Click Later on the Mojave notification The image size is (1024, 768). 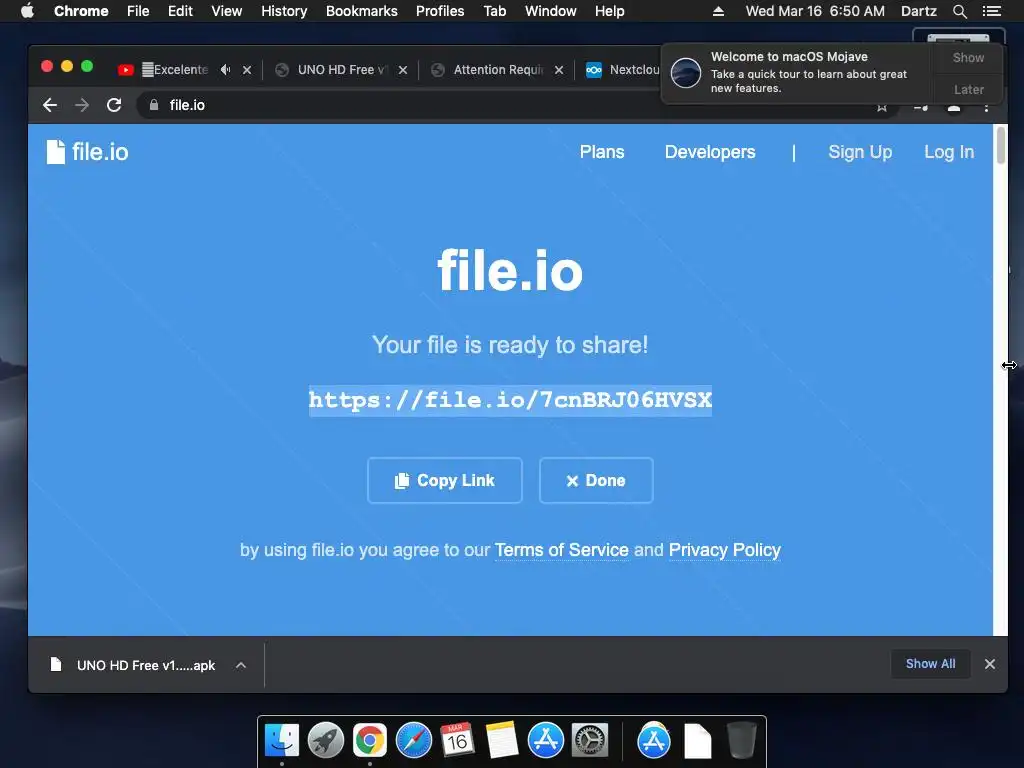click(968, 89)
